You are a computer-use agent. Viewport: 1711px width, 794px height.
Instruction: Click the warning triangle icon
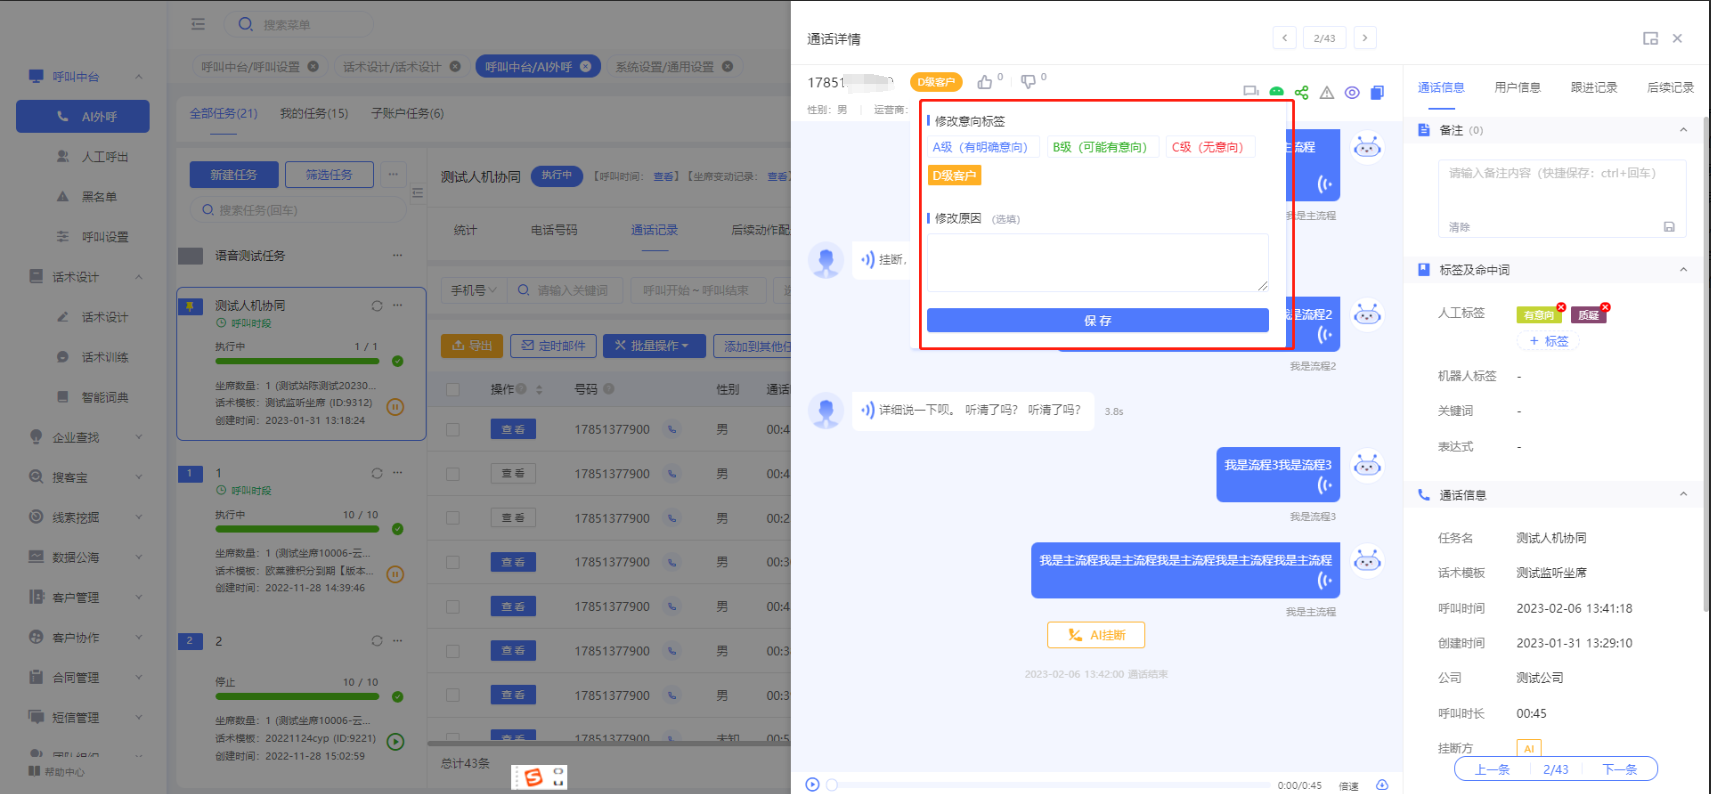tap(1327, 92)
